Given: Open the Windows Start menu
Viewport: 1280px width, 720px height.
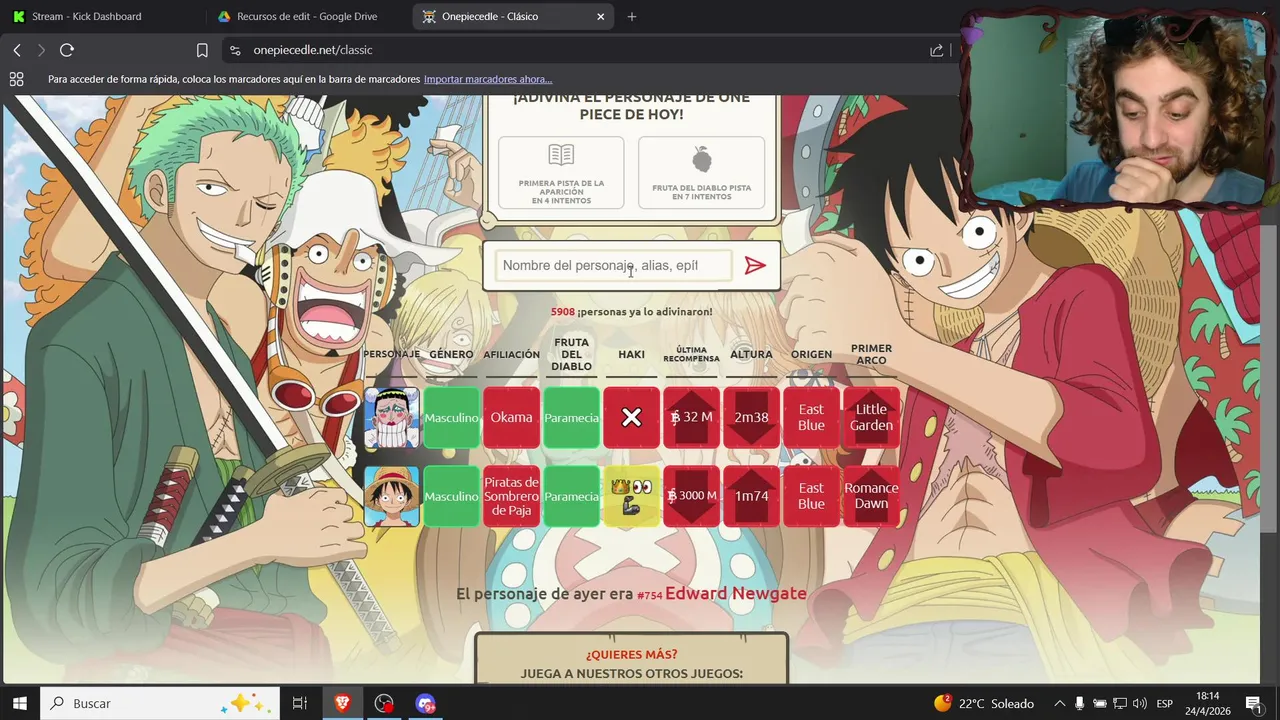Looking at the screenshot, I should click(19, 703).
